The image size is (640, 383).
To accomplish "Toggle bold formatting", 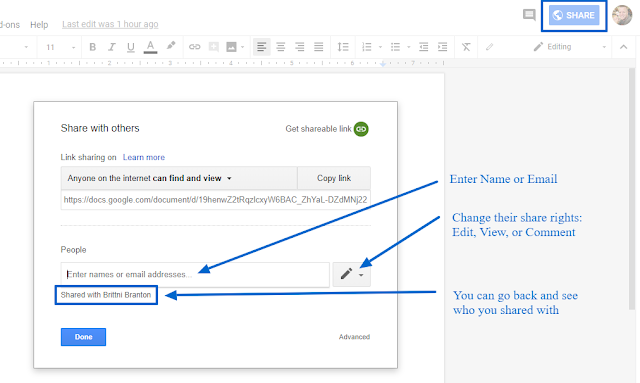I will click(x=93, y=47).
